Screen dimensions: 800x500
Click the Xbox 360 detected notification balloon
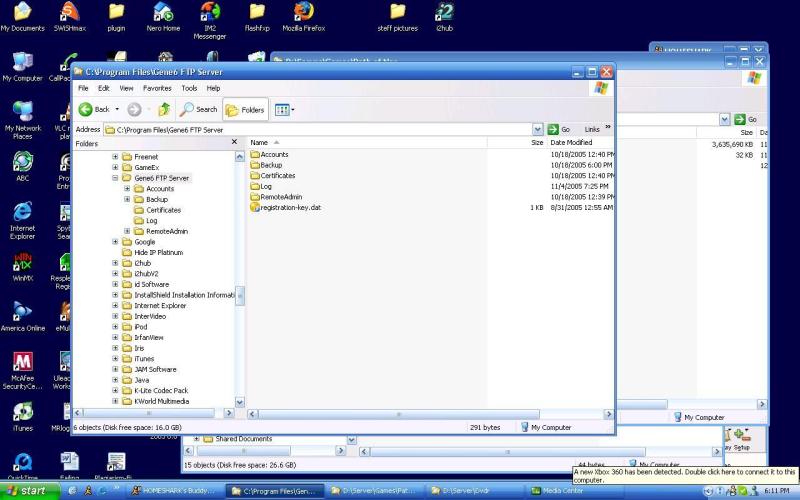pyautogui.click(x=684, y=476)
